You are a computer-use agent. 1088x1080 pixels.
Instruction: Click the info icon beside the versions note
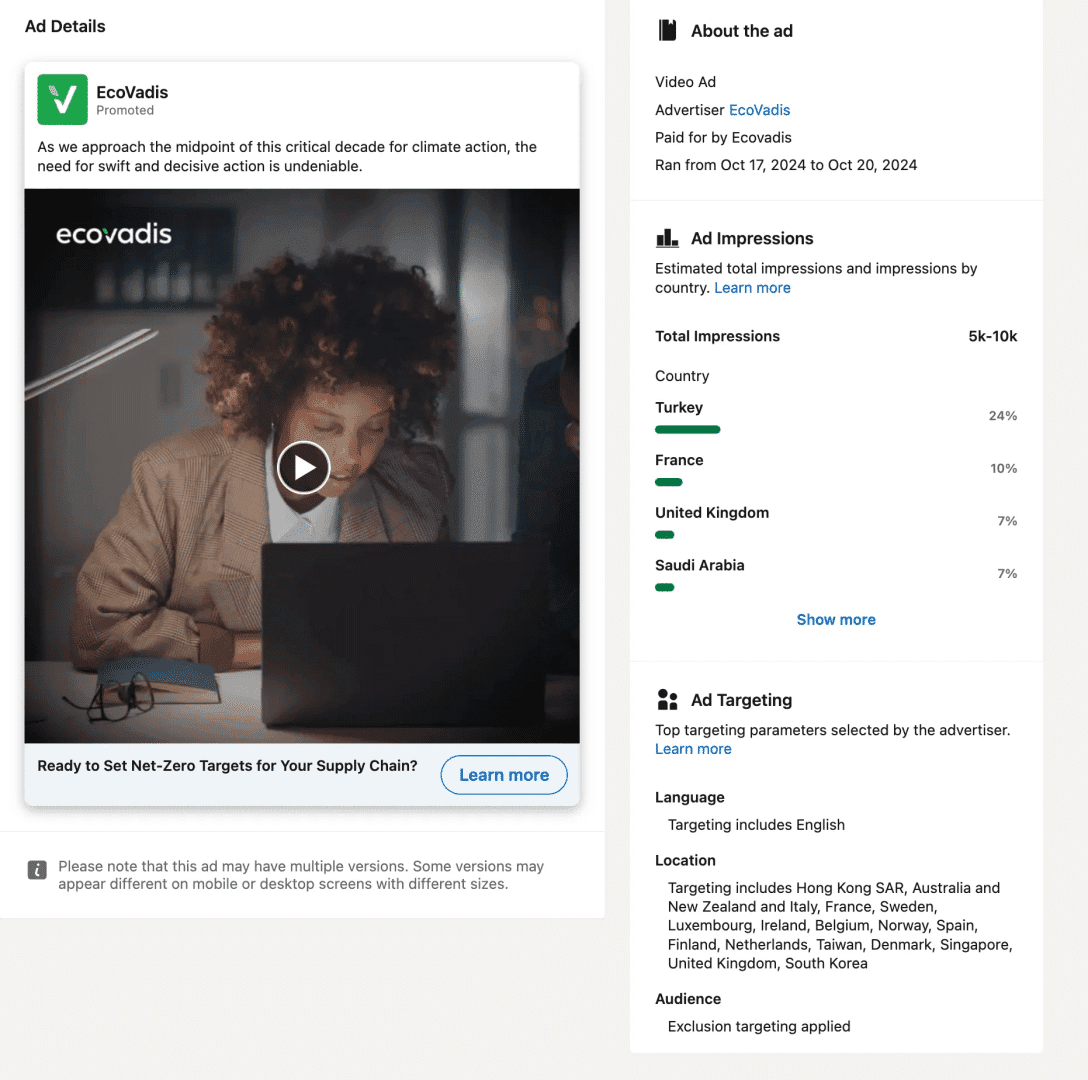tap(37, 870)
